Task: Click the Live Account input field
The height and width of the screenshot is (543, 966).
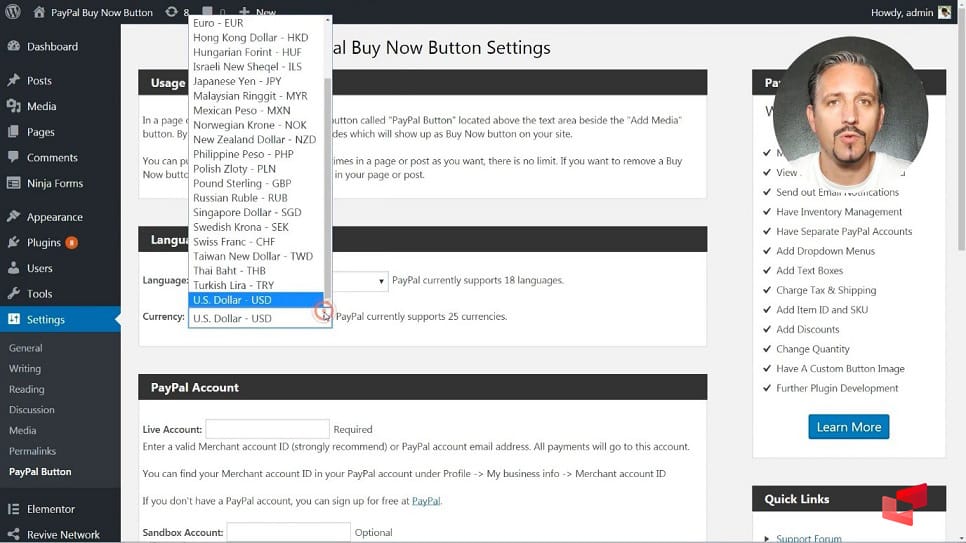Action: coord(267,429)
